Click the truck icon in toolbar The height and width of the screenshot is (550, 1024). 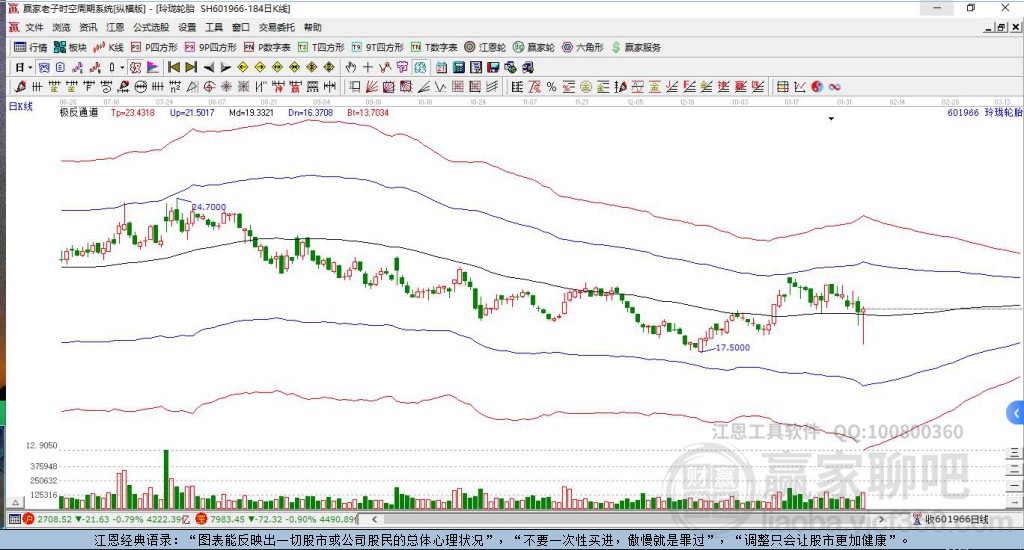click(528, 67)
